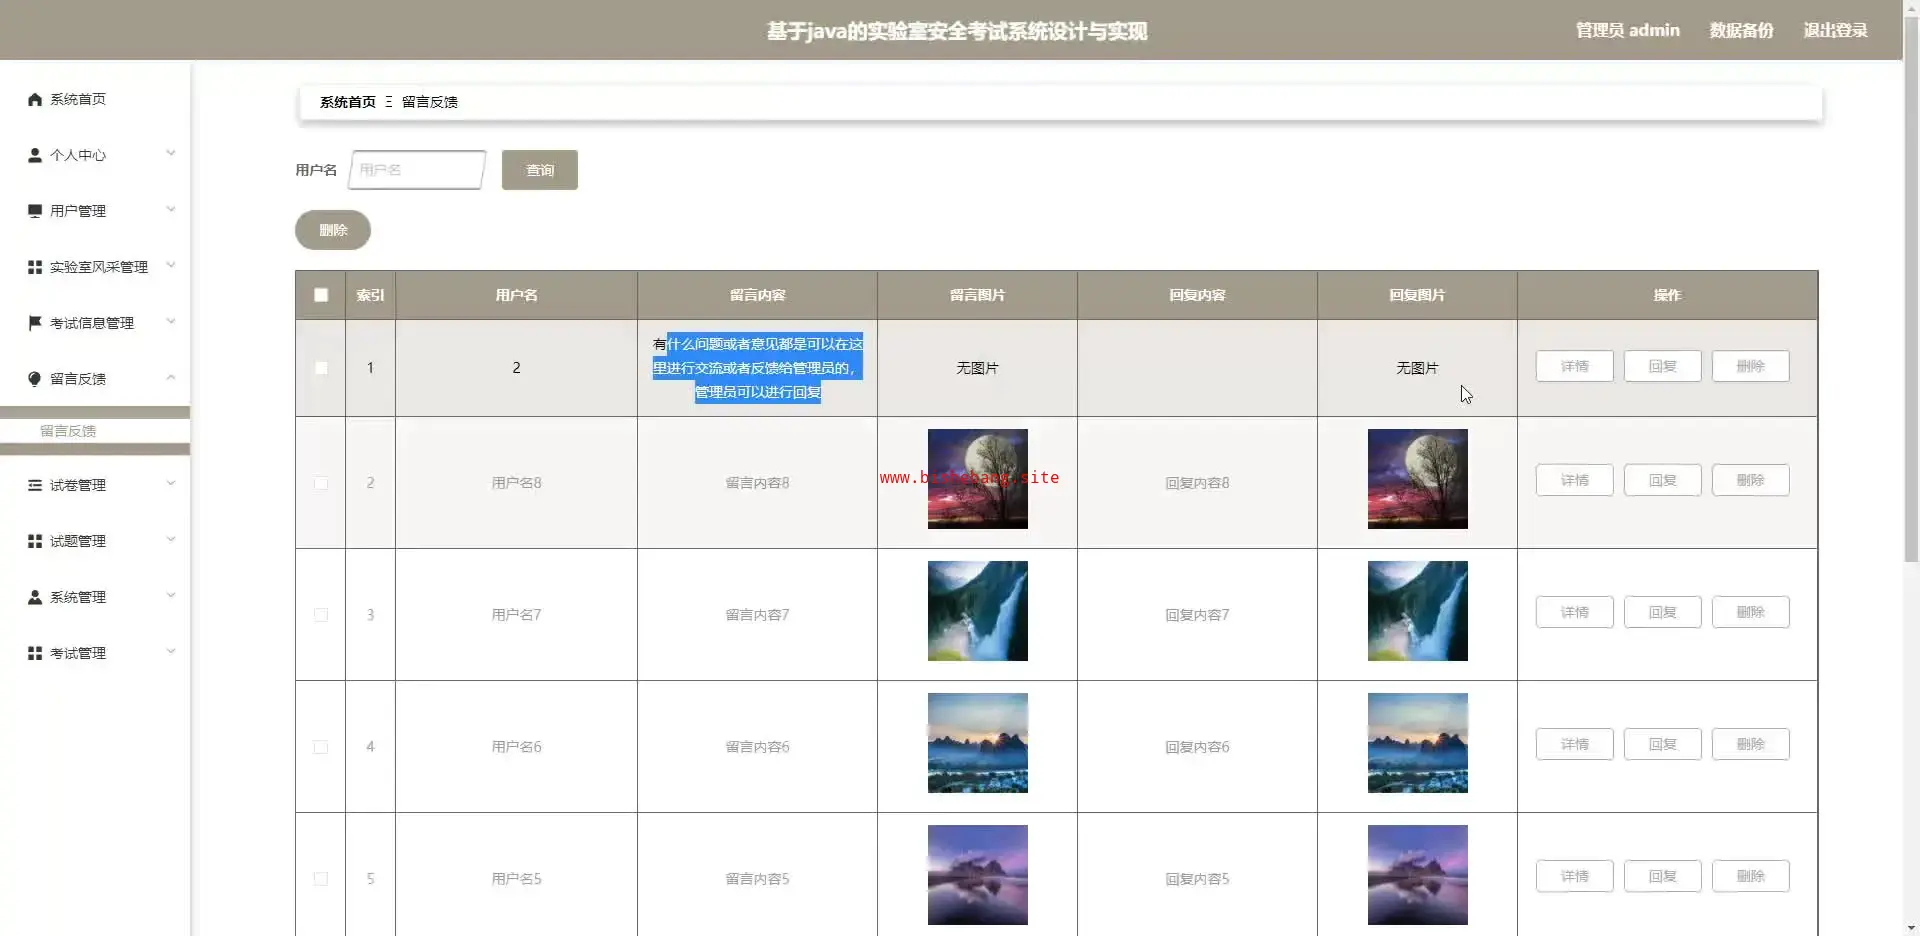The width and height of the screenshot is (1920, 936).
Task: Click 回复 button for the first row
Action: pos(1662,366)
